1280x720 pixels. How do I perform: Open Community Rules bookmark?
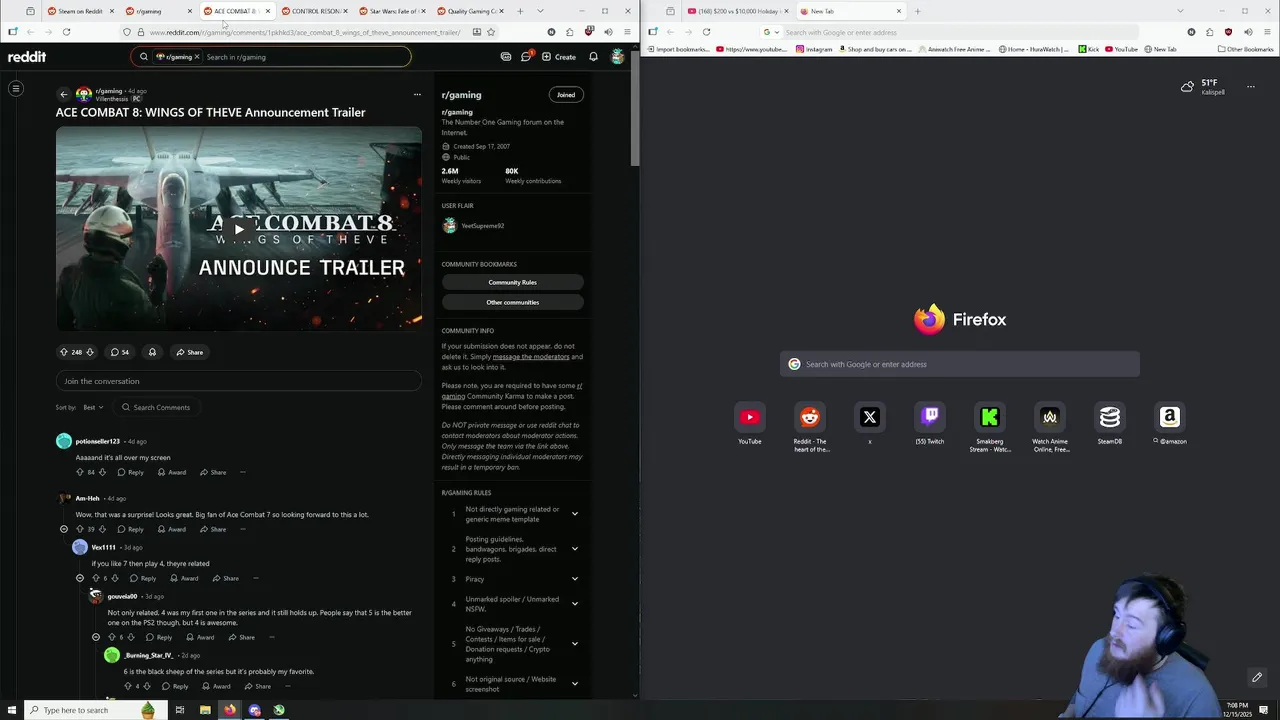click(x=512, y=282)
